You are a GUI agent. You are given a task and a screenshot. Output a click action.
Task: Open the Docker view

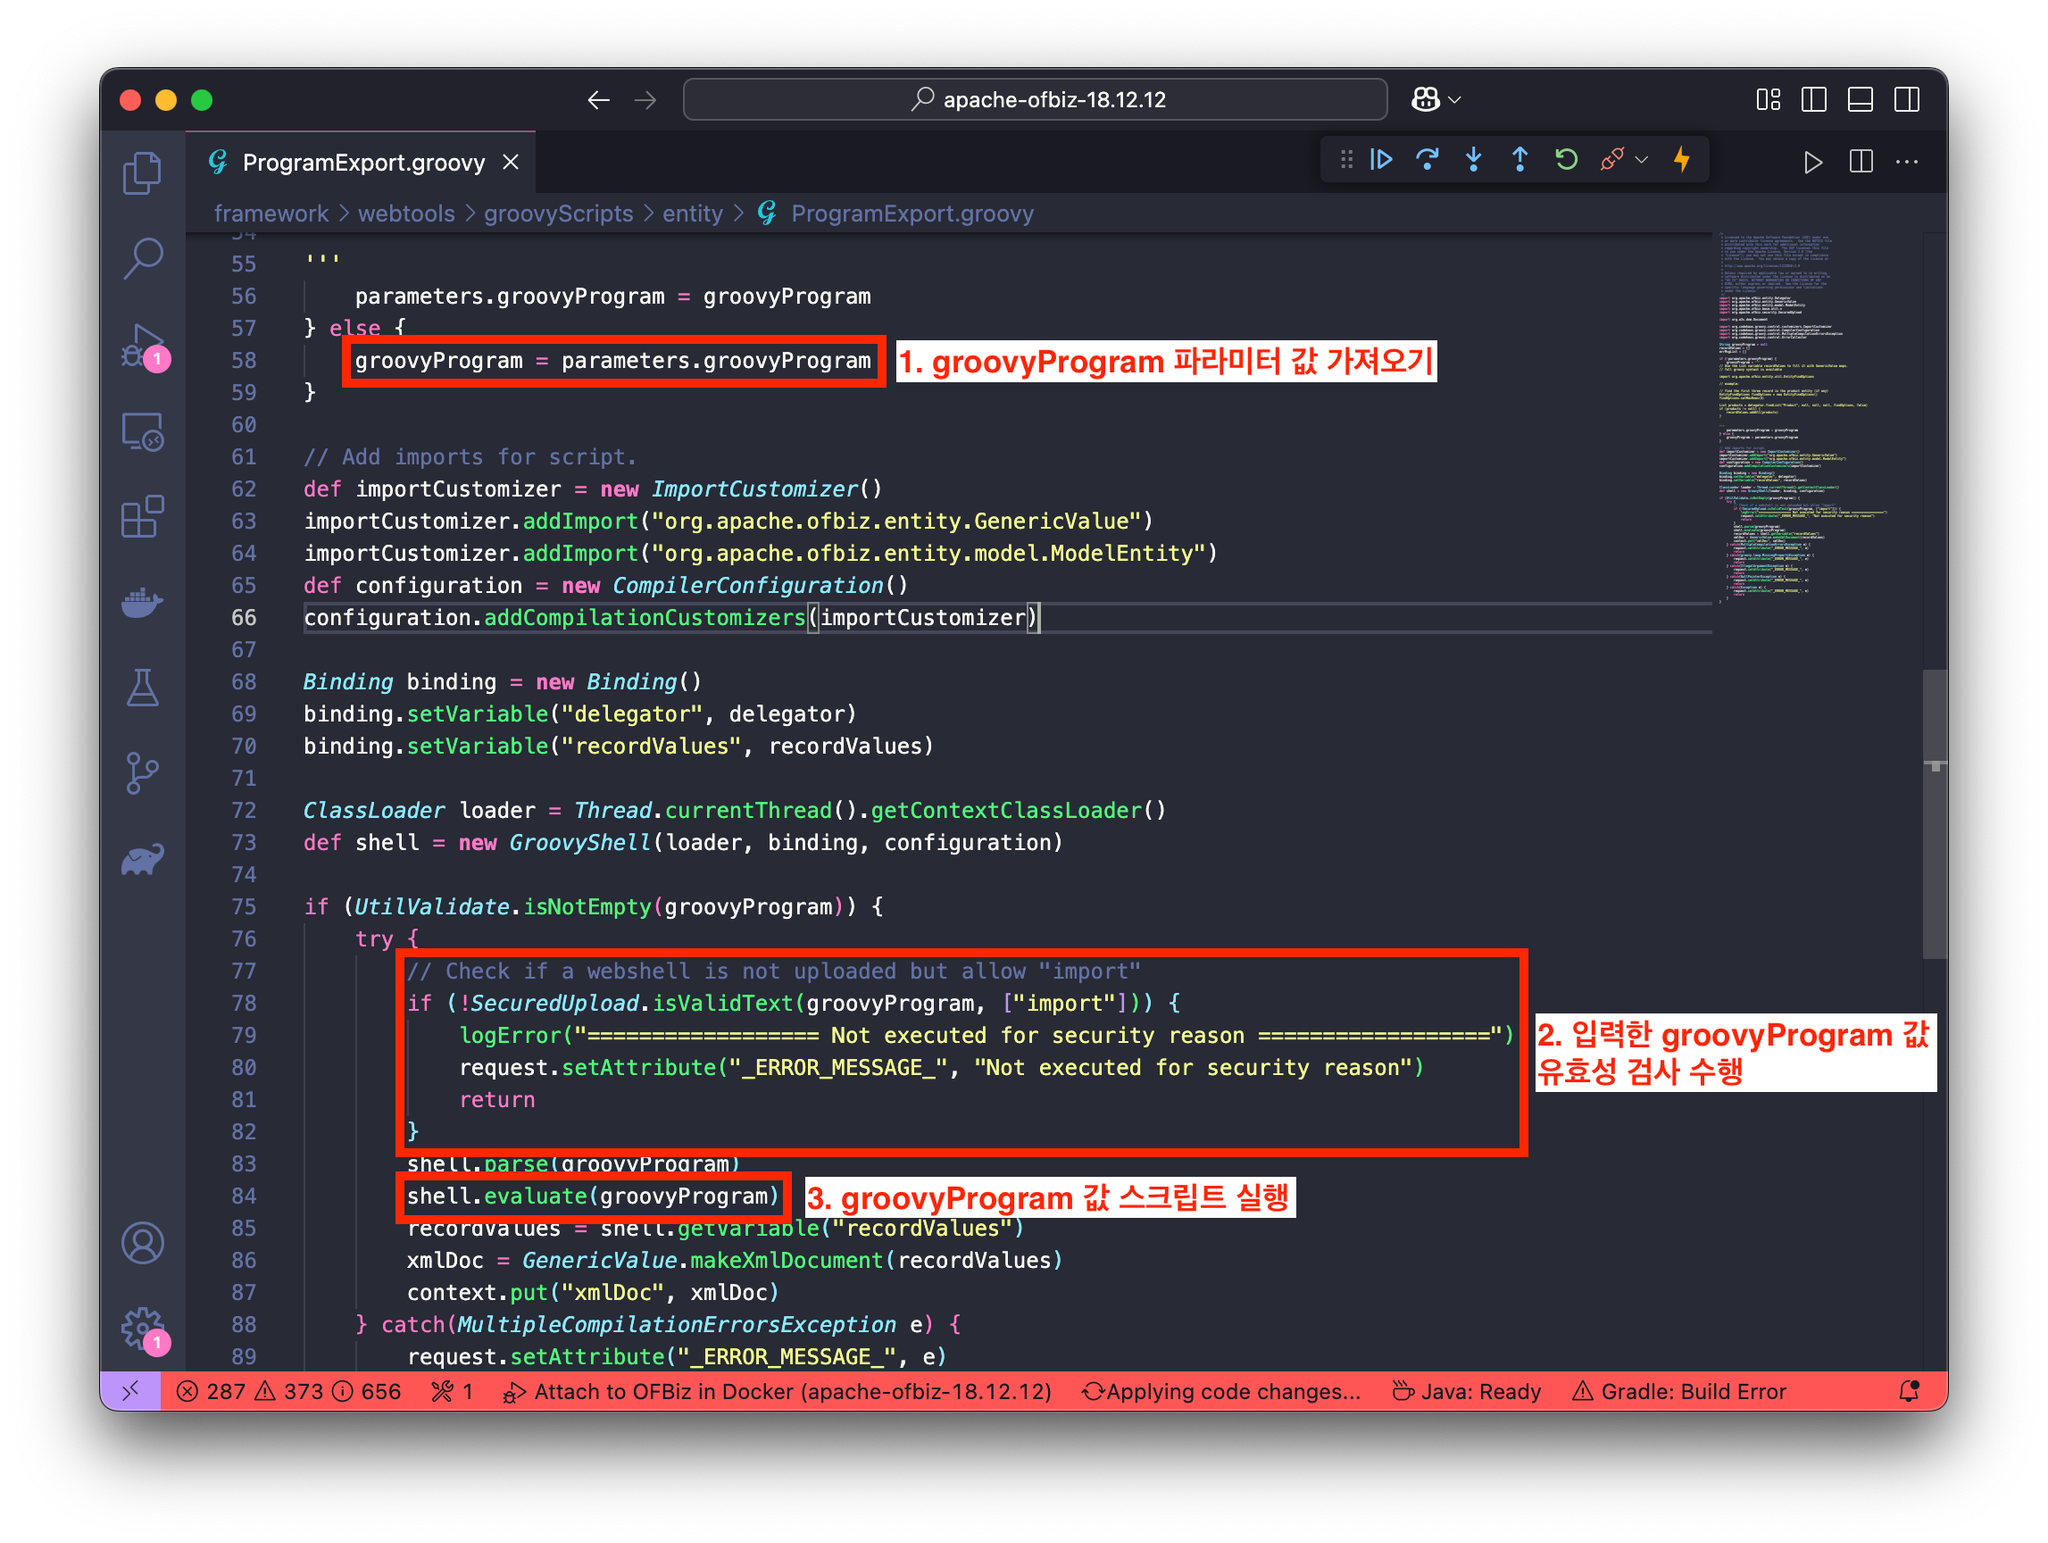143,602
